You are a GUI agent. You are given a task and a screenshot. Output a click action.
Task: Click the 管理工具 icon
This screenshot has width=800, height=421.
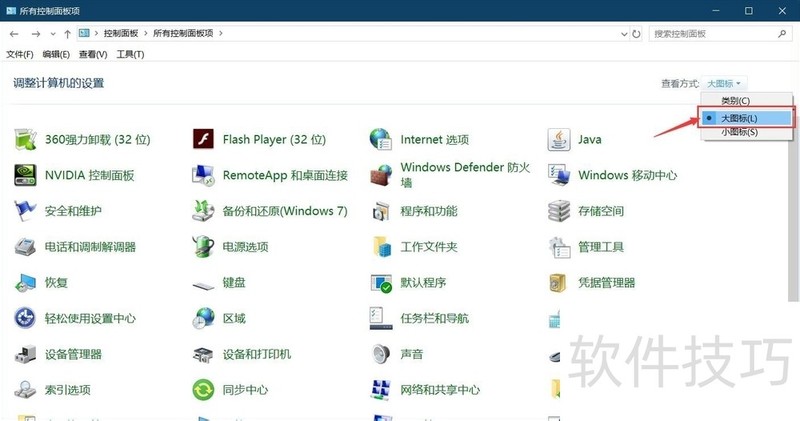(559, 247)
